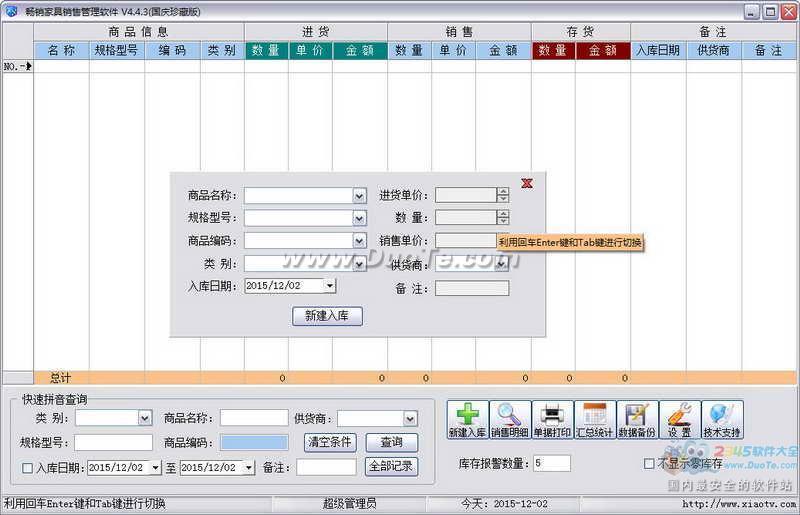Click the app icon in title bar
Screen dimensions: 800x515
11,11
